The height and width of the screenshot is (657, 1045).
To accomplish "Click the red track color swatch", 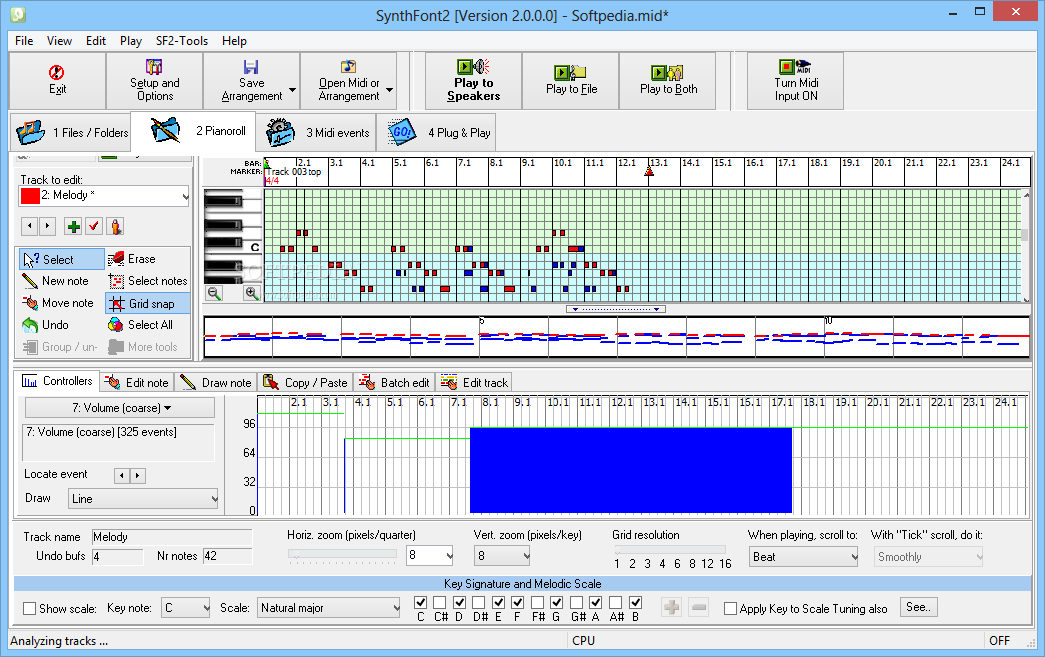I will tap(30, 196).
